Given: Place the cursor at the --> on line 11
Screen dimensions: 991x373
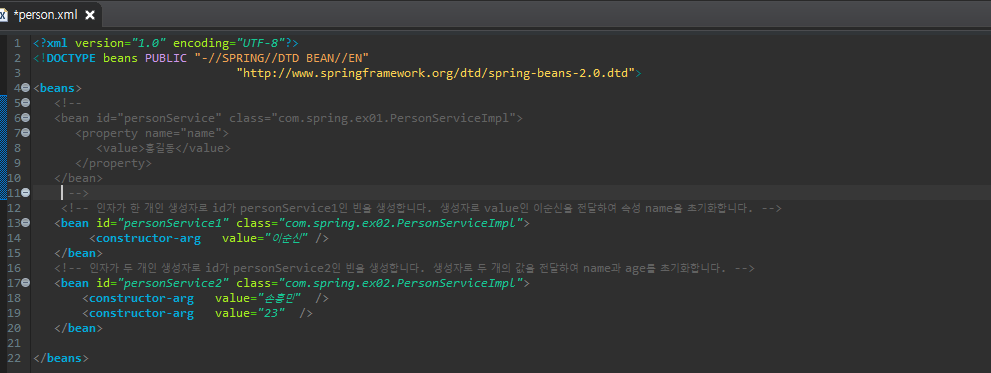Looking at the screenshot, I should coord(78,193).
